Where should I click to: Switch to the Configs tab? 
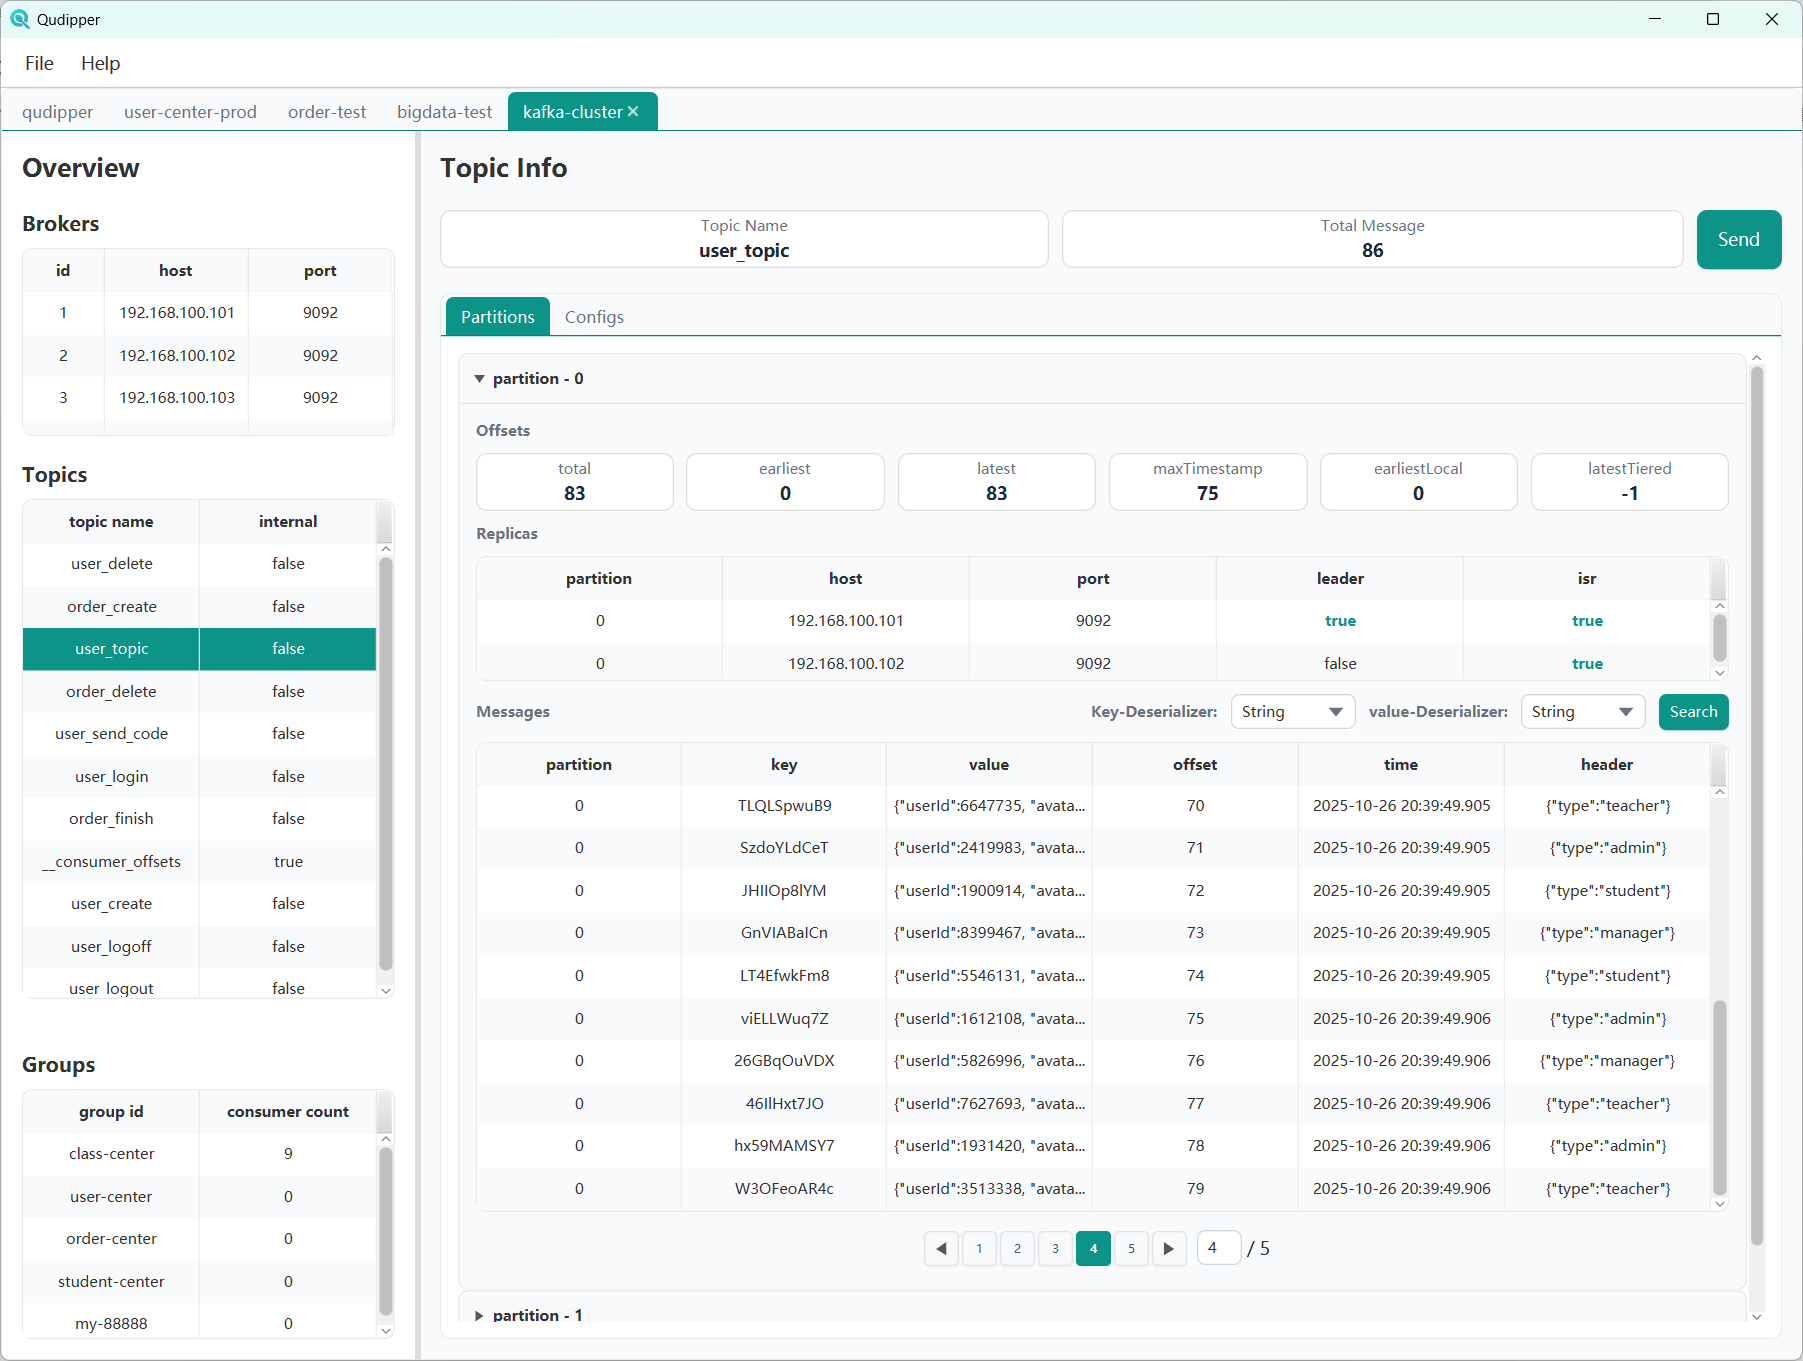[x=594, y=317]
